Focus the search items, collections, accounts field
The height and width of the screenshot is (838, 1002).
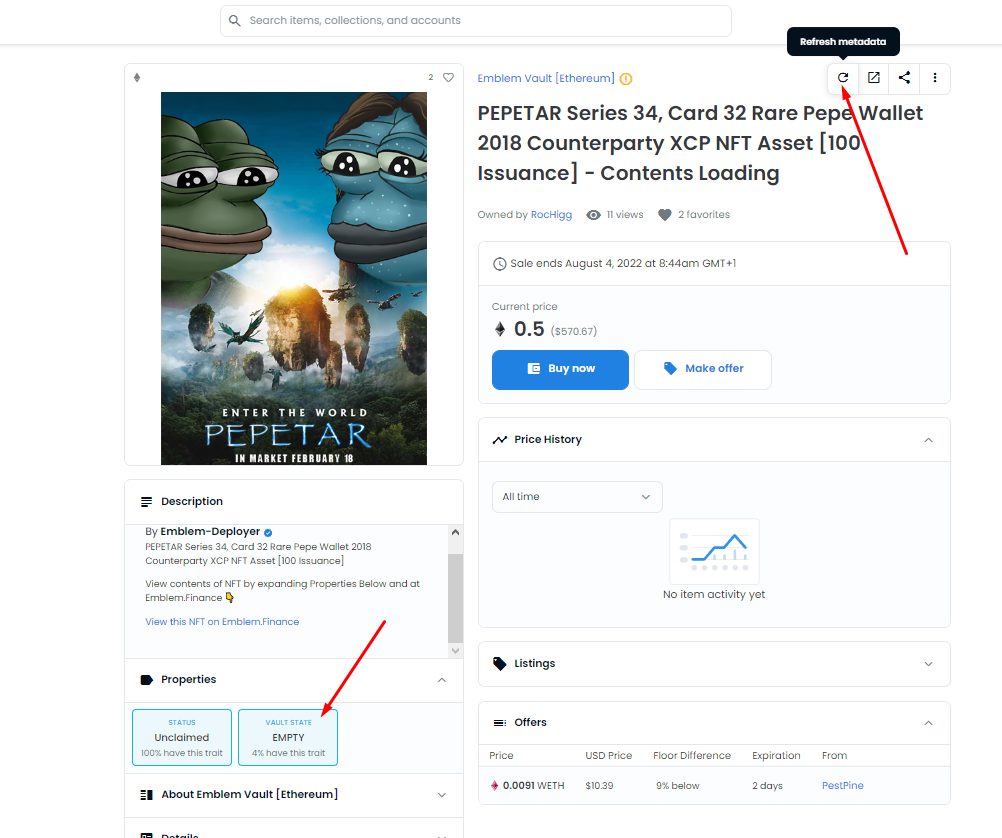476,21
